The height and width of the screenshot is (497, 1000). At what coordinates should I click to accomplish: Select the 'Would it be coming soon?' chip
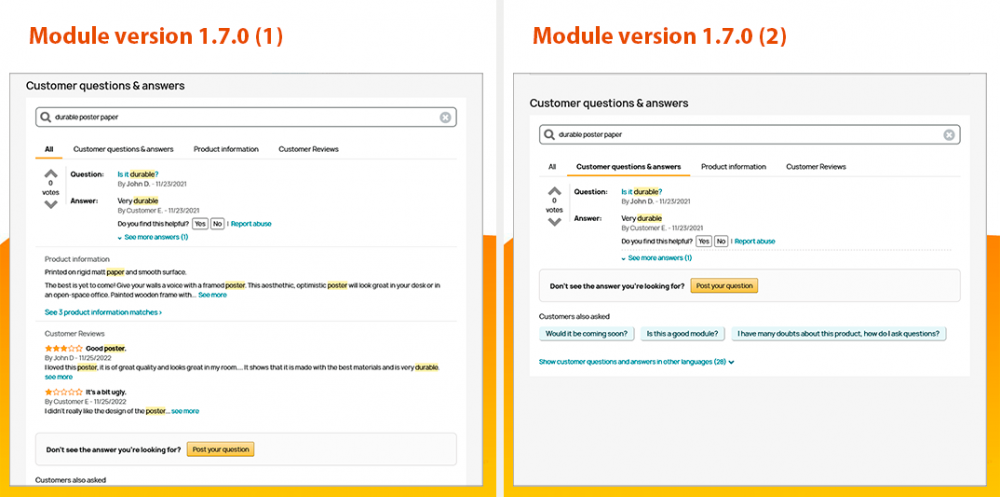pos(587,334)
